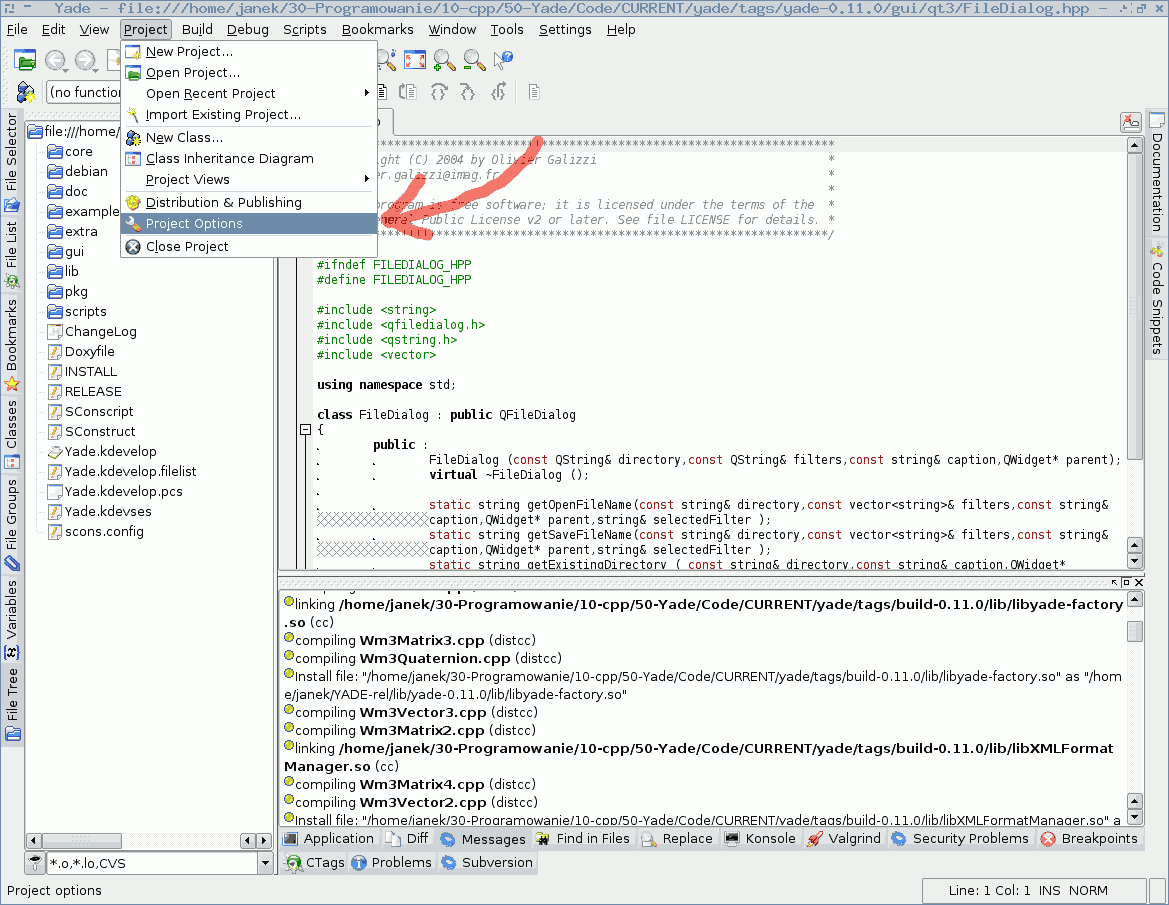
Task: Click the open-project folder toolbar icon
Action: point(26,61)
